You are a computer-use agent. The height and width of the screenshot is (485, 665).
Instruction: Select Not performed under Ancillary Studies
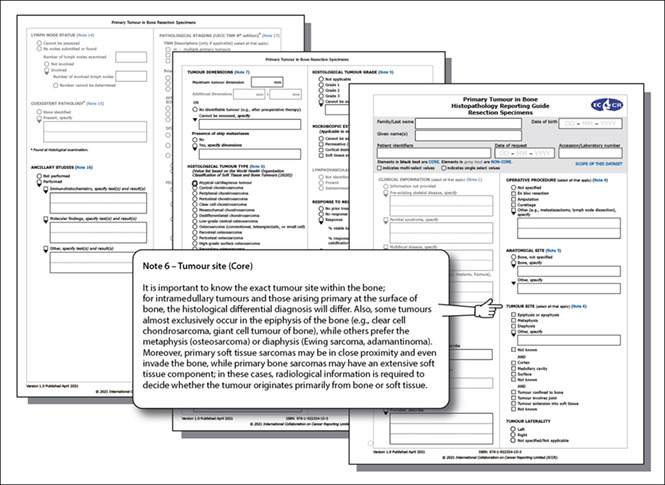pos(39,176)
